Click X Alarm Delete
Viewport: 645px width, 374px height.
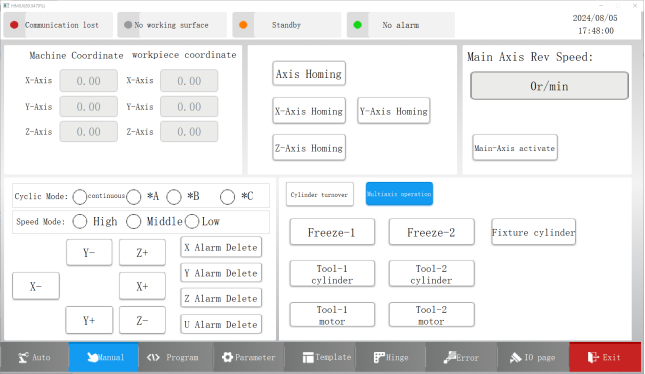point(221,247)
